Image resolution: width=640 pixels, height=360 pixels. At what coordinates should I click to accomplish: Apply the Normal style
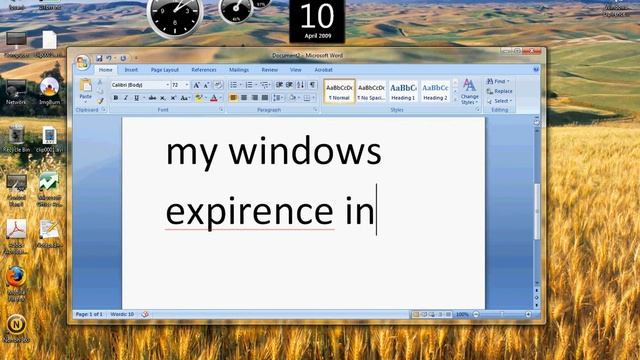pos(339,91)
